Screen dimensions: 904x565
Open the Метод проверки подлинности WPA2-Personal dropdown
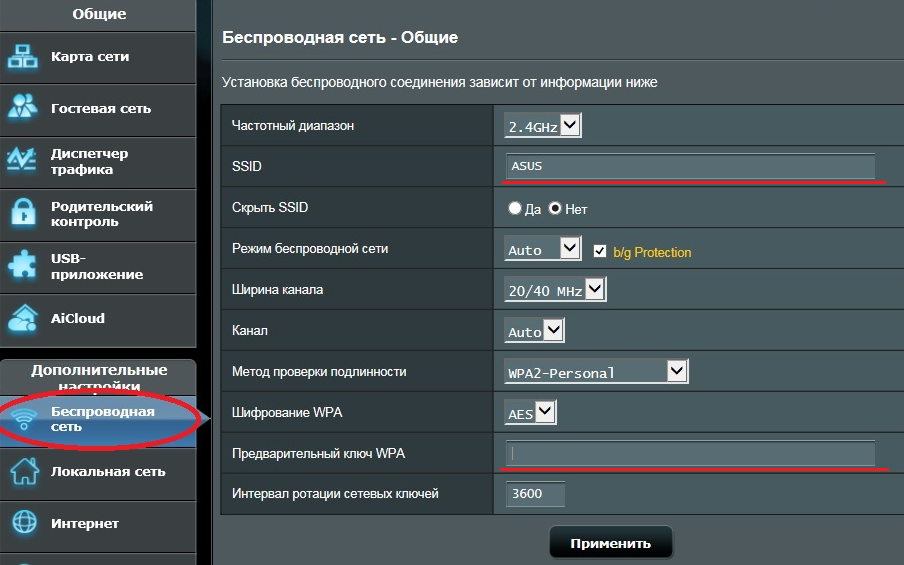pyautogui.click(x=596, y=371)
